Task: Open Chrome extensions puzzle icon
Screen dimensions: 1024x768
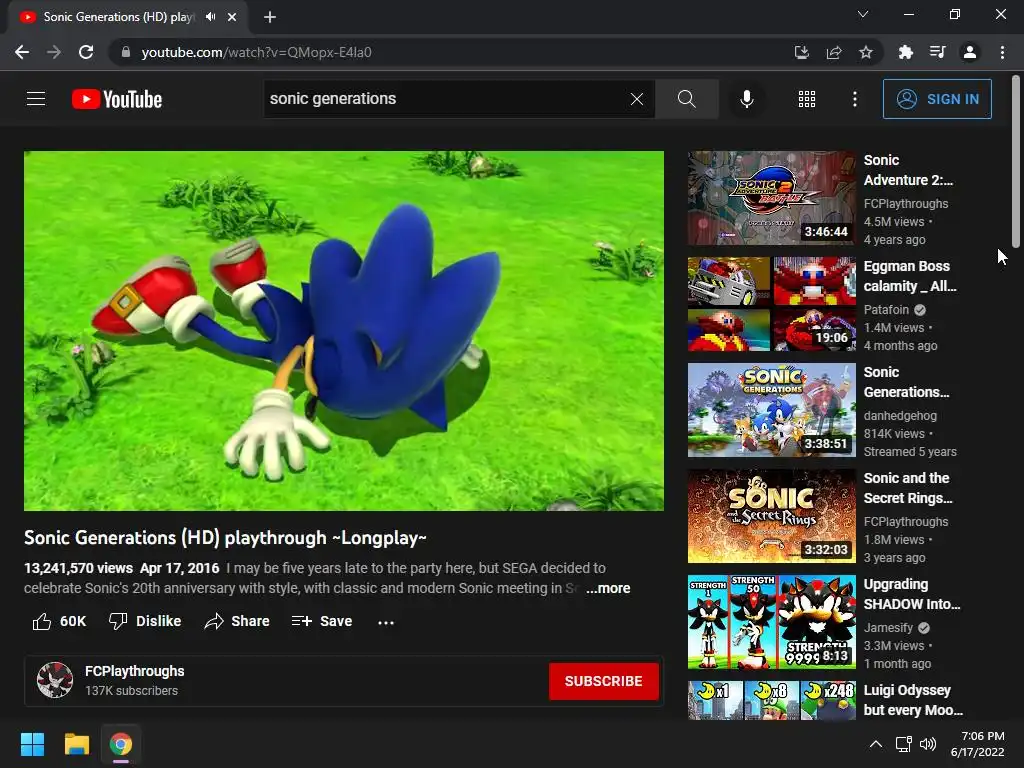Action: (x=906, y=52)
